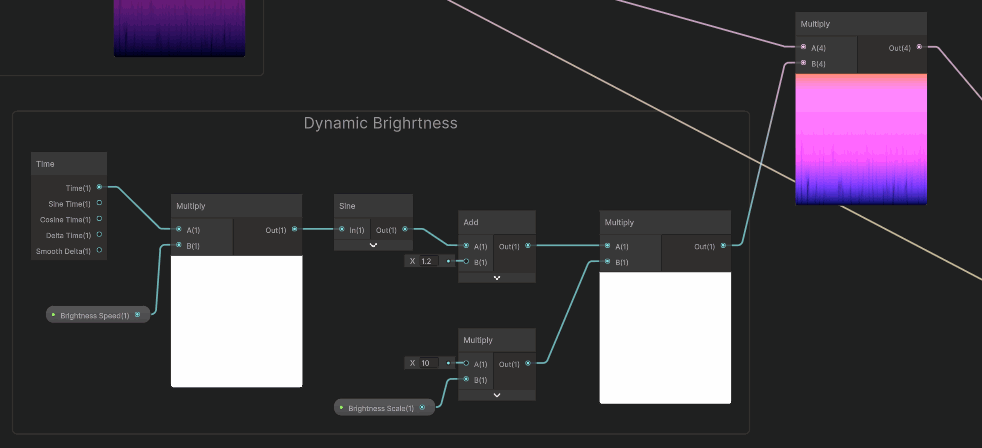Click the B(4) input port on Multiply node
Image resolution: width=982 pixels, height=448 pixels.
pyautogui.click(x=804, y=62)
